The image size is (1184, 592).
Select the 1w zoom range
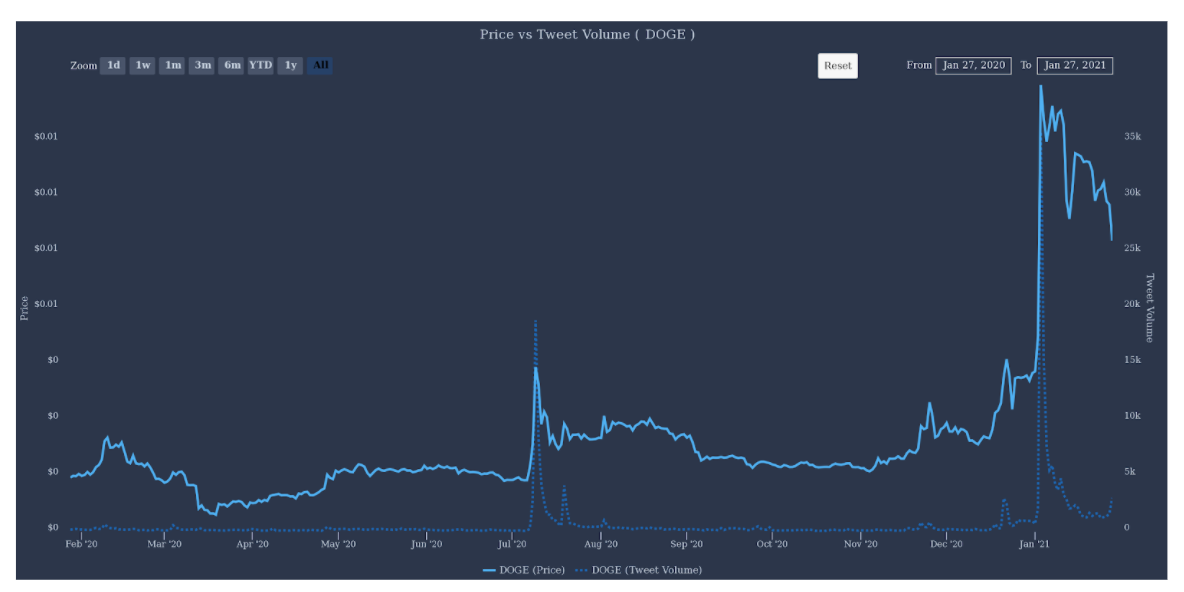pyautogui.click(x=143, y=66)
